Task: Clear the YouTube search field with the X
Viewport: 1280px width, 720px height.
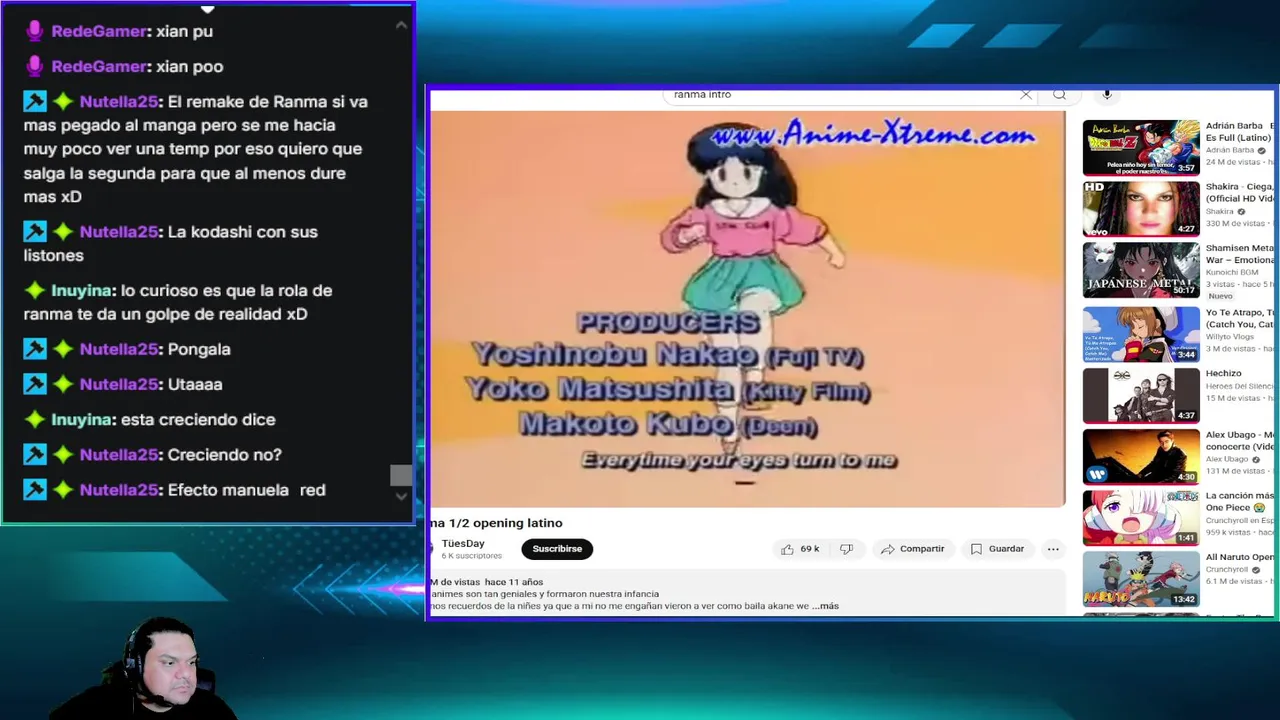Action: [1025, 94]
